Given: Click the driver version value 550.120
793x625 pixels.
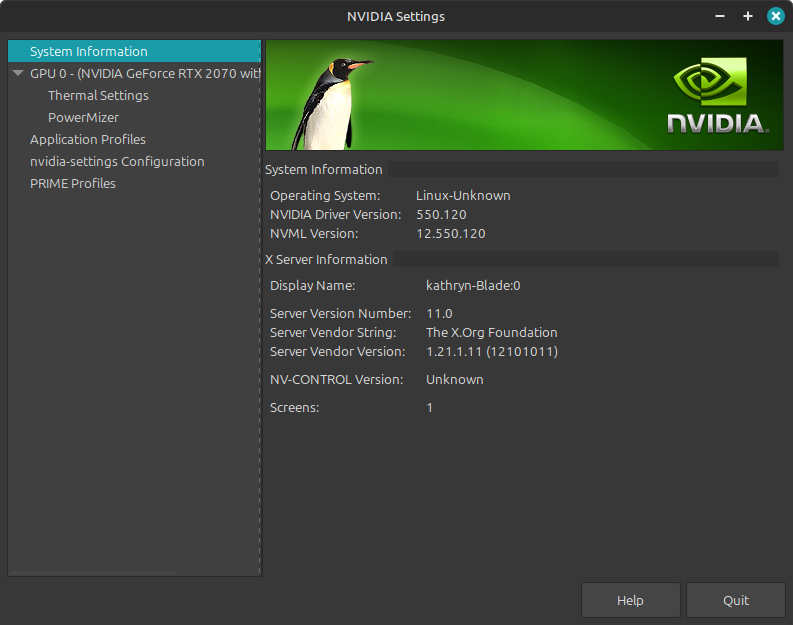Looking at the screenshot, I should (441, 214).
